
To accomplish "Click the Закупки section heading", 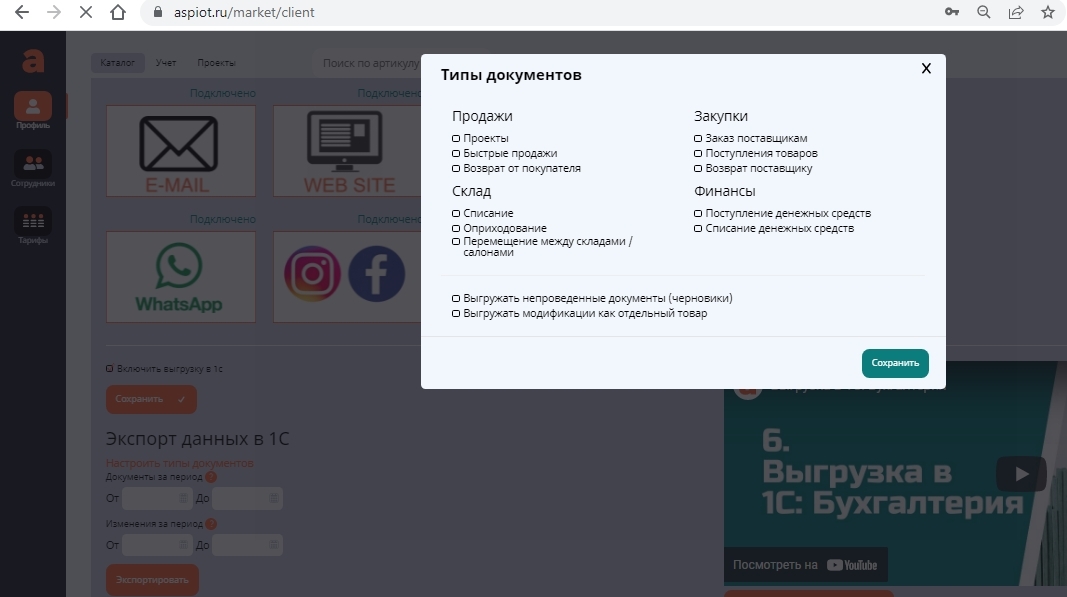I will tap(721, 116).
